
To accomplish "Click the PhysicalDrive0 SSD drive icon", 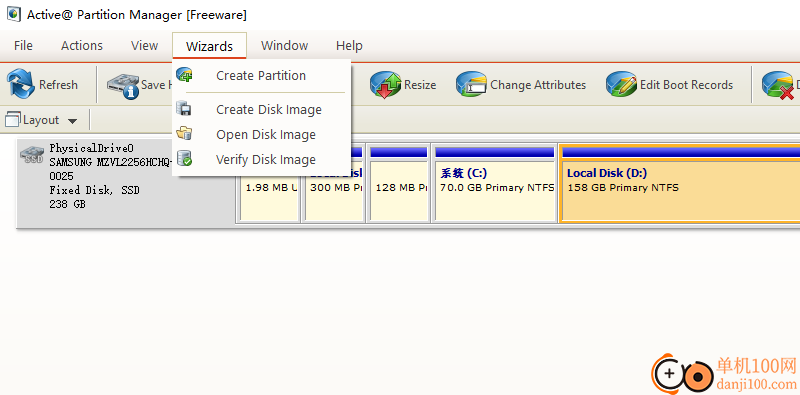I will [32, 154].
